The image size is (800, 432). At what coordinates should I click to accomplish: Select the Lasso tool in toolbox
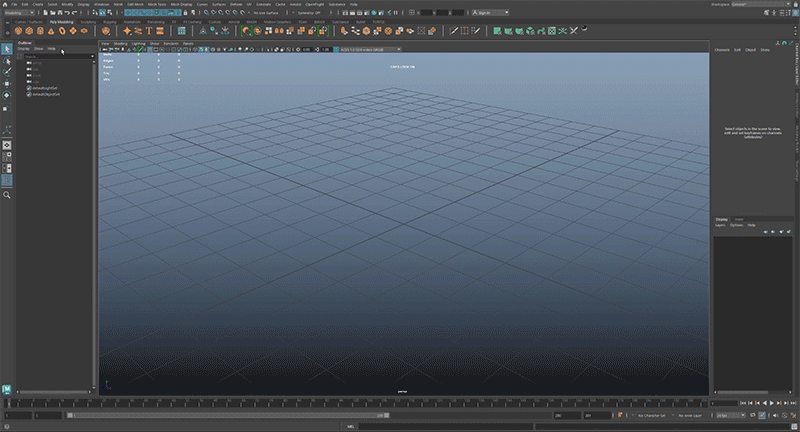pyautogui.click(x=7, y=61)
